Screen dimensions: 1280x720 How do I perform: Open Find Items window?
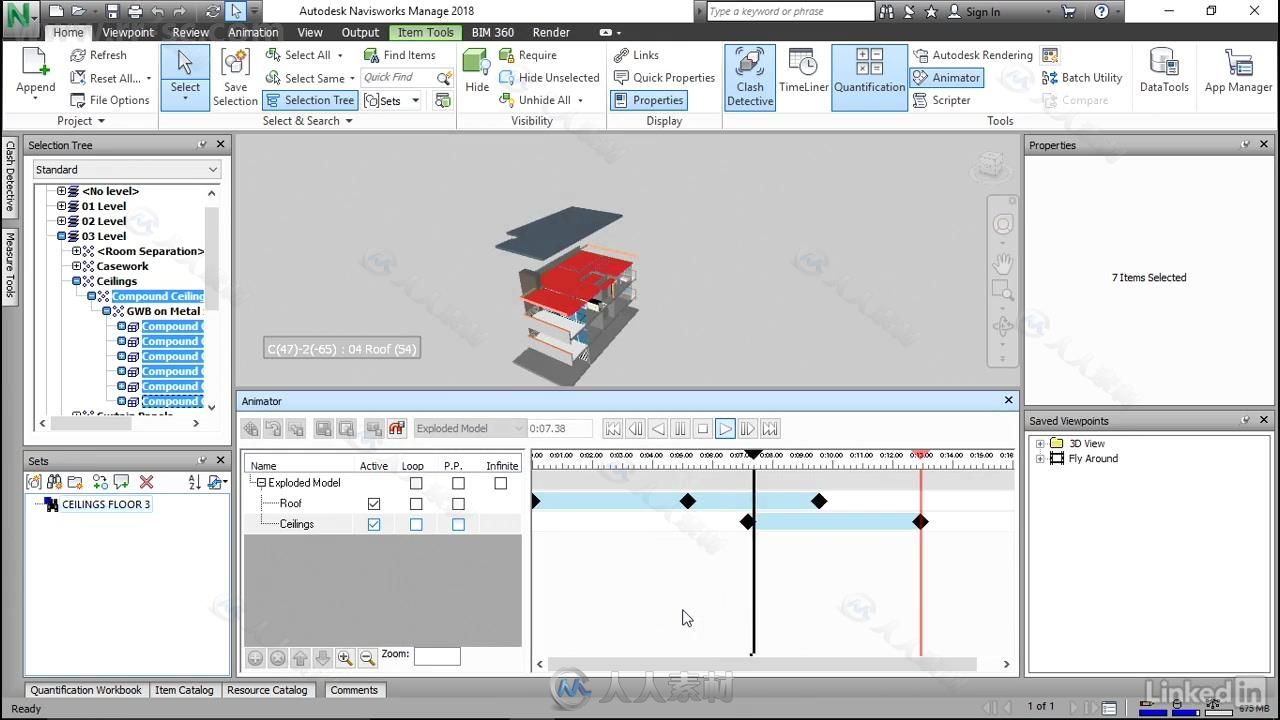[399, 55]
